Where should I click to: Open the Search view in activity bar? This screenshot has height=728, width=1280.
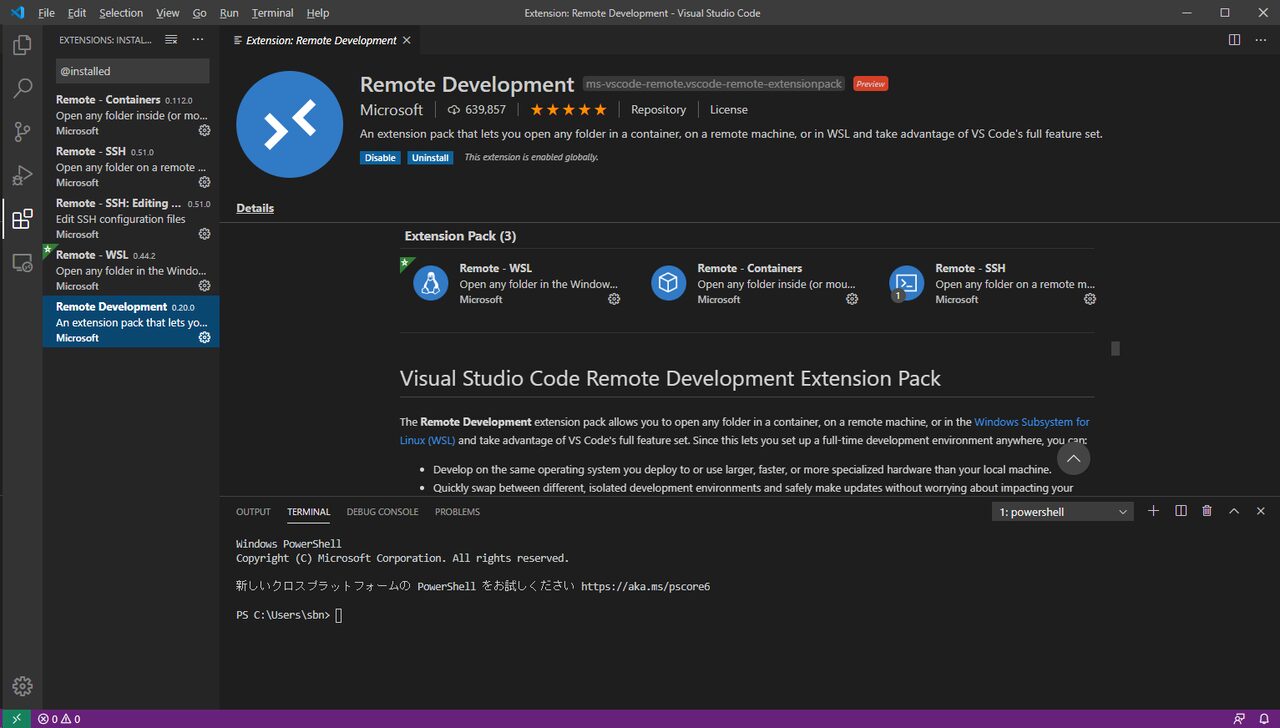[22, 89]
